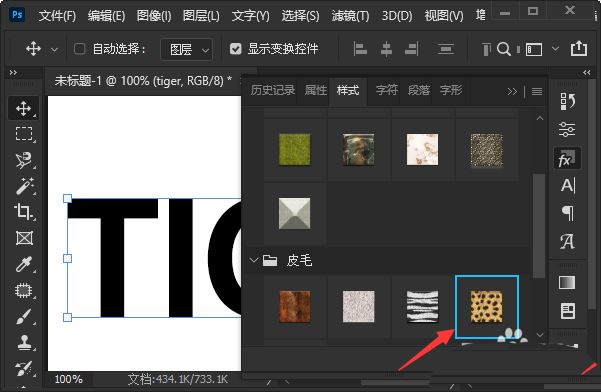The image size is (601, 392).
Task: Apply the leopard spotted fur style
Action: [x=486, y=307]
